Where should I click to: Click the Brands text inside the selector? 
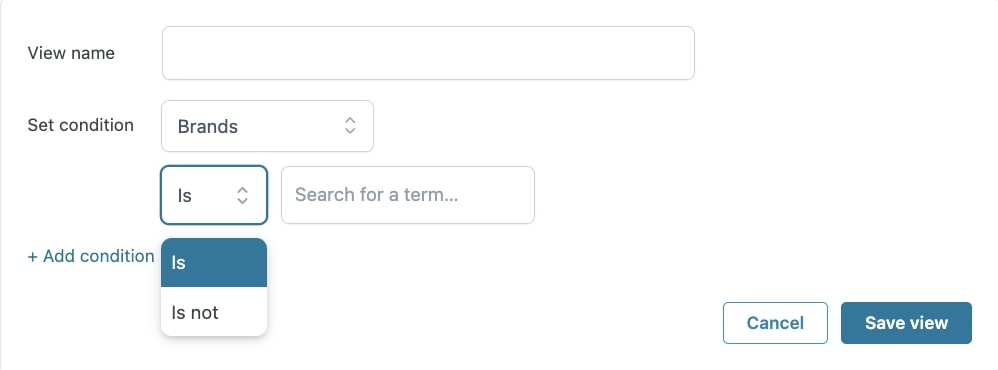click(207, 126)
